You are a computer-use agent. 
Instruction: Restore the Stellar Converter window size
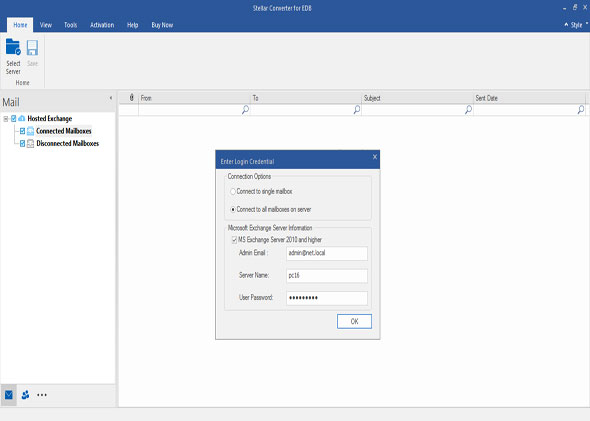(x=575, y=7)
